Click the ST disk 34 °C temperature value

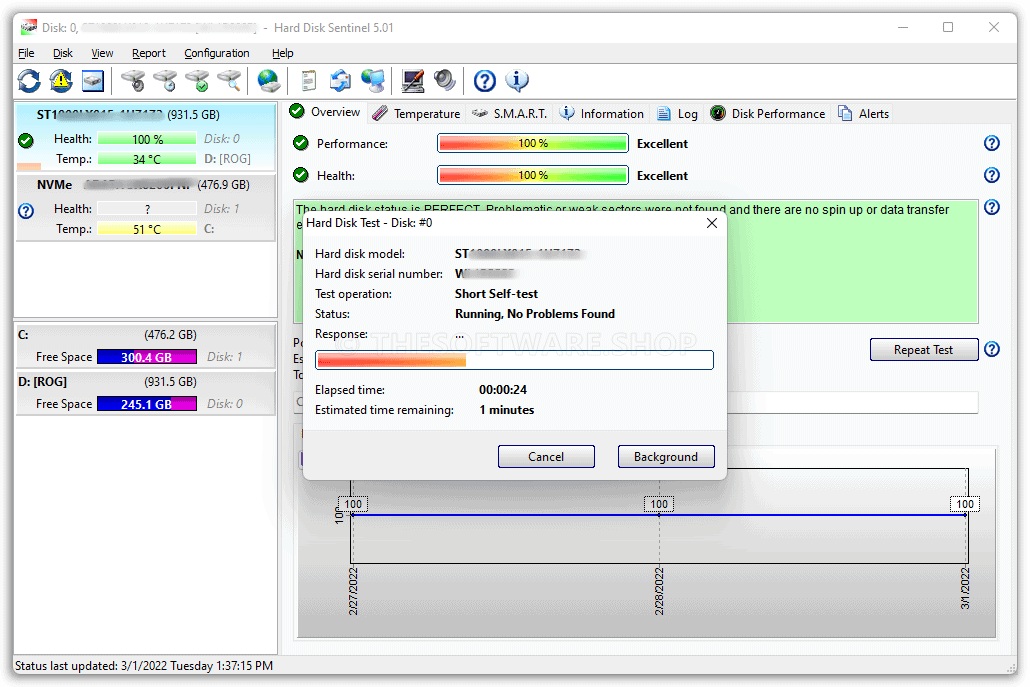click(146, 159)
